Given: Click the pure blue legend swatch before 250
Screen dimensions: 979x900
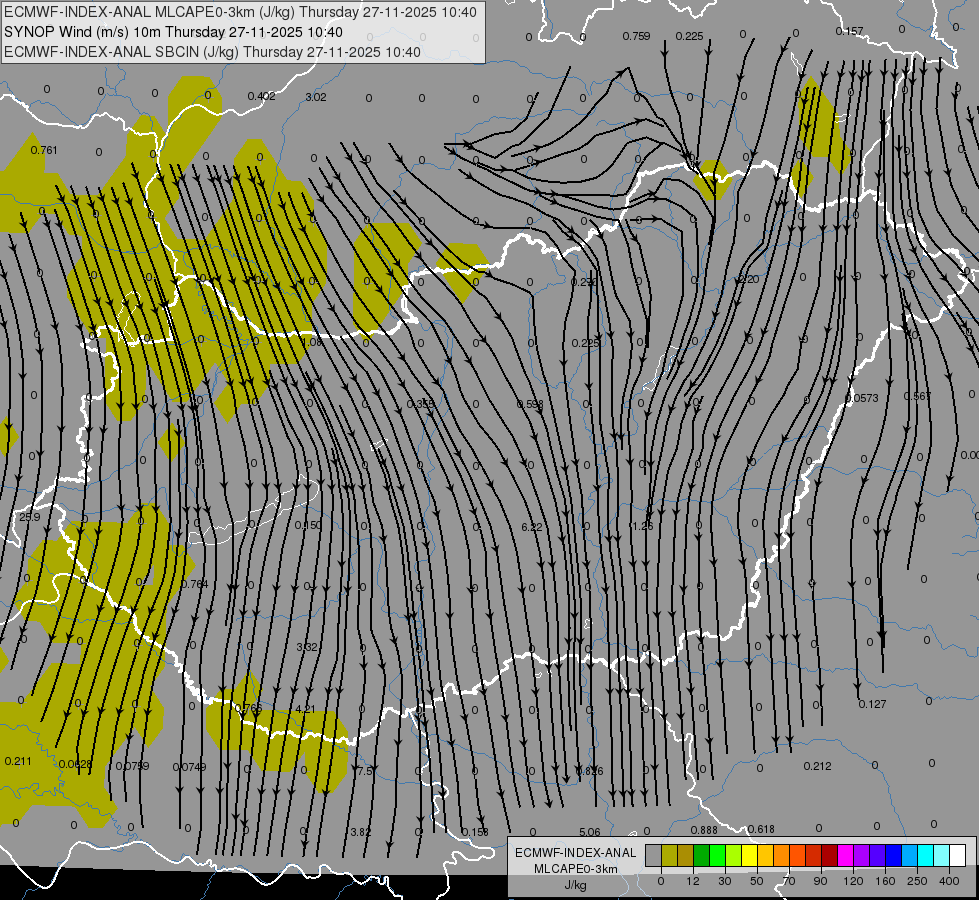Looking at the screenshot, I should tap(893, 856).
